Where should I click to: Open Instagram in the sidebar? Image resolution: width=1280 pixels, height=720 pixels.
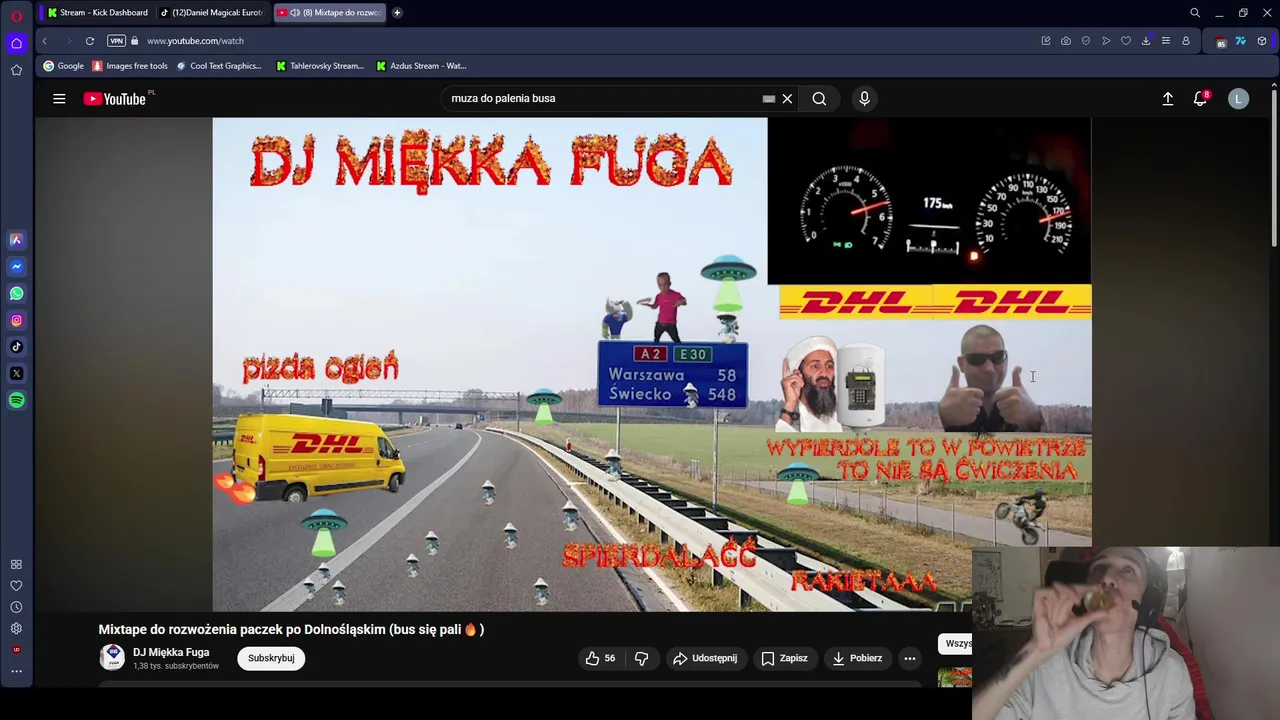[16, 320]
